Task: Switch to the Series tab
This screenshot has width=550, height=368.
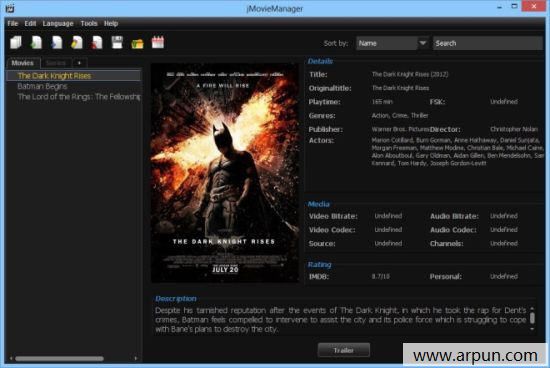Action: click(56, 63)
